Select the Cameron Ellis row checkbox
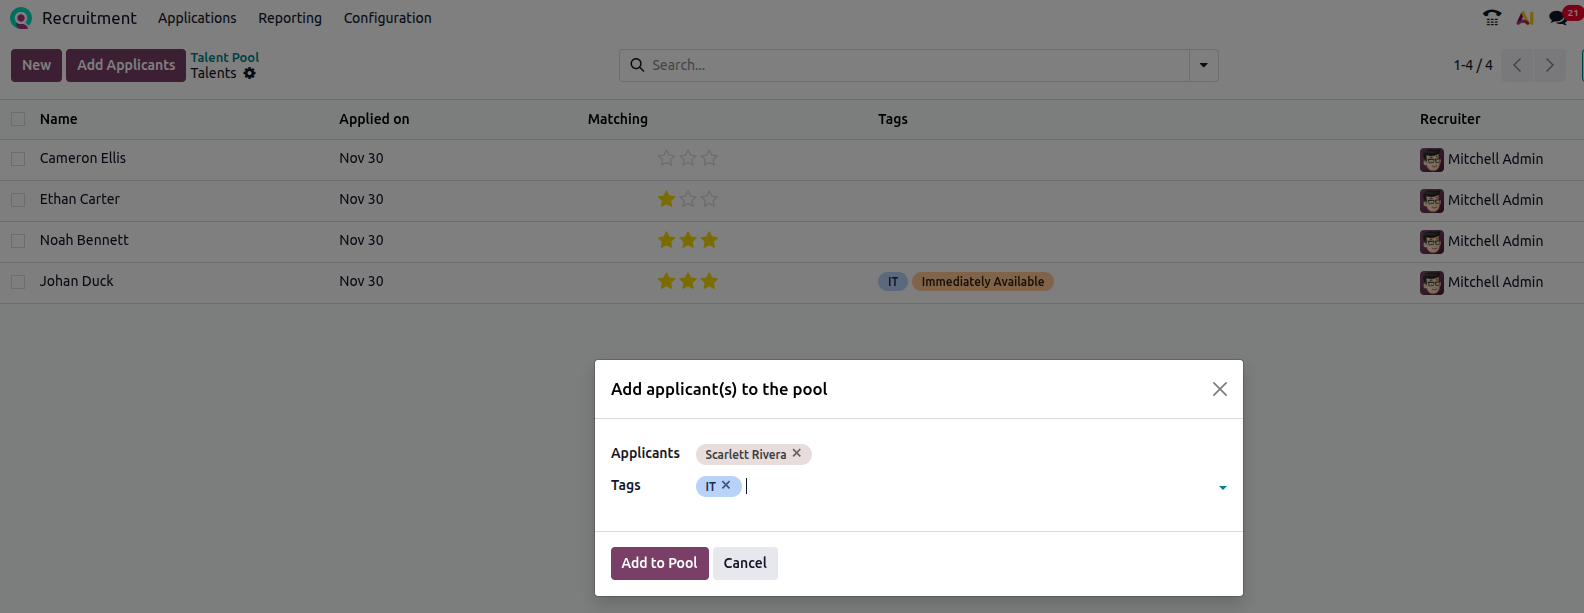 [x=18, y=159]
